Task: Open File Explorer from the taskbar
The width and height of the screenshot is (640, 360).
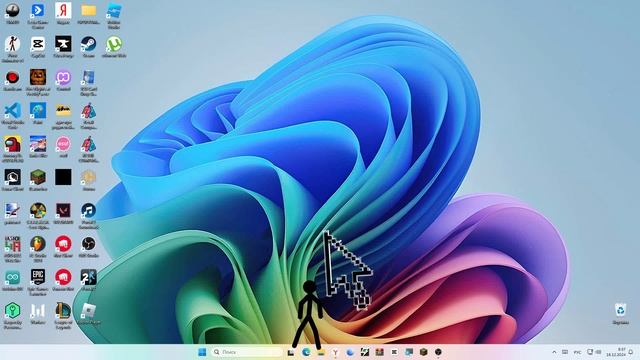Action: tap(321, 352)
